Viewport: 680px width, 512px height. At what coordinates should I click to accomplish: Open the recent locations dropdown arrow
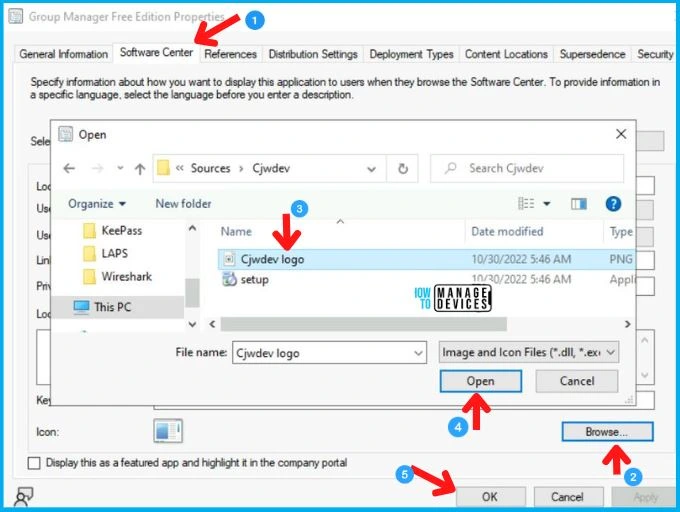tap(120, 168)
